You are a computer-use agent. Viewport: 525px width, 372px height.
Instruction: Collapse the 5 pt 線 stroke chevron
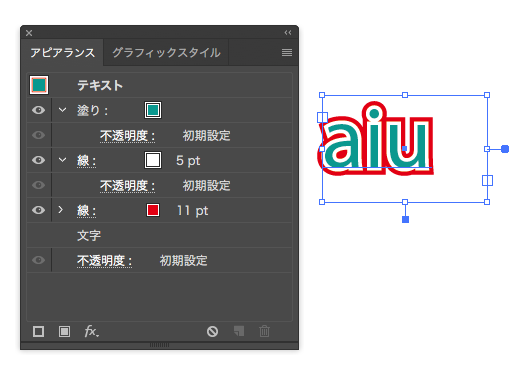62,160
